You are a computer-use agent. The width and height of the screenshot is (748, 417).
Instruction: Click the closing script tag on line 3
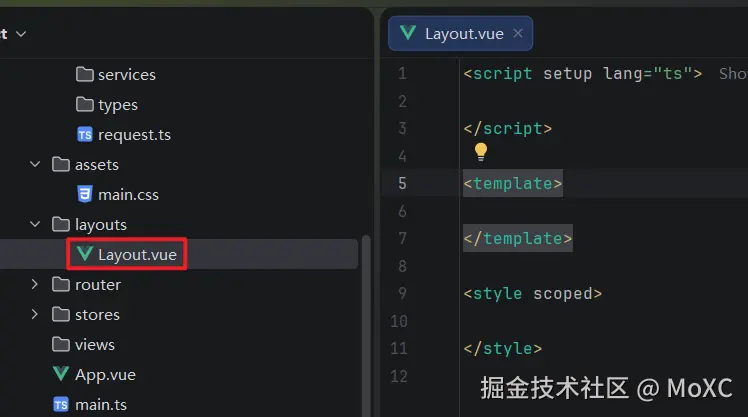tap(508, 128)
